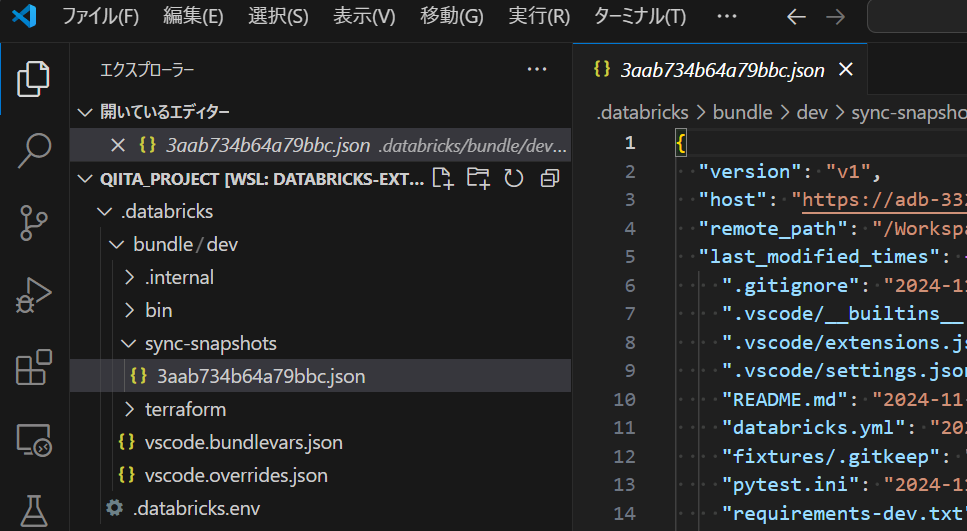Close the 3aab734b64a79bbc.json editor tab
Viewport: 967px width, 531px height.
[x=846, y=70]
